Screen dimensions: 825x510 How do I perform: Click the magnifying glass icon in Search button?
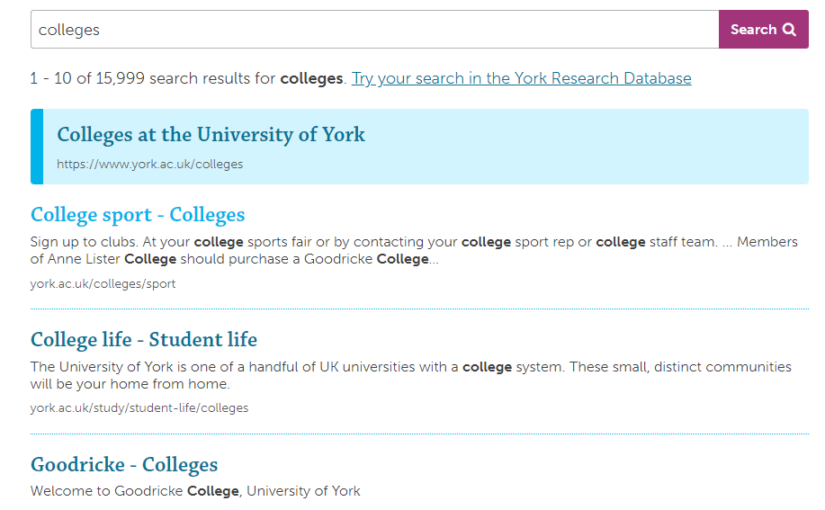point(790,30)
